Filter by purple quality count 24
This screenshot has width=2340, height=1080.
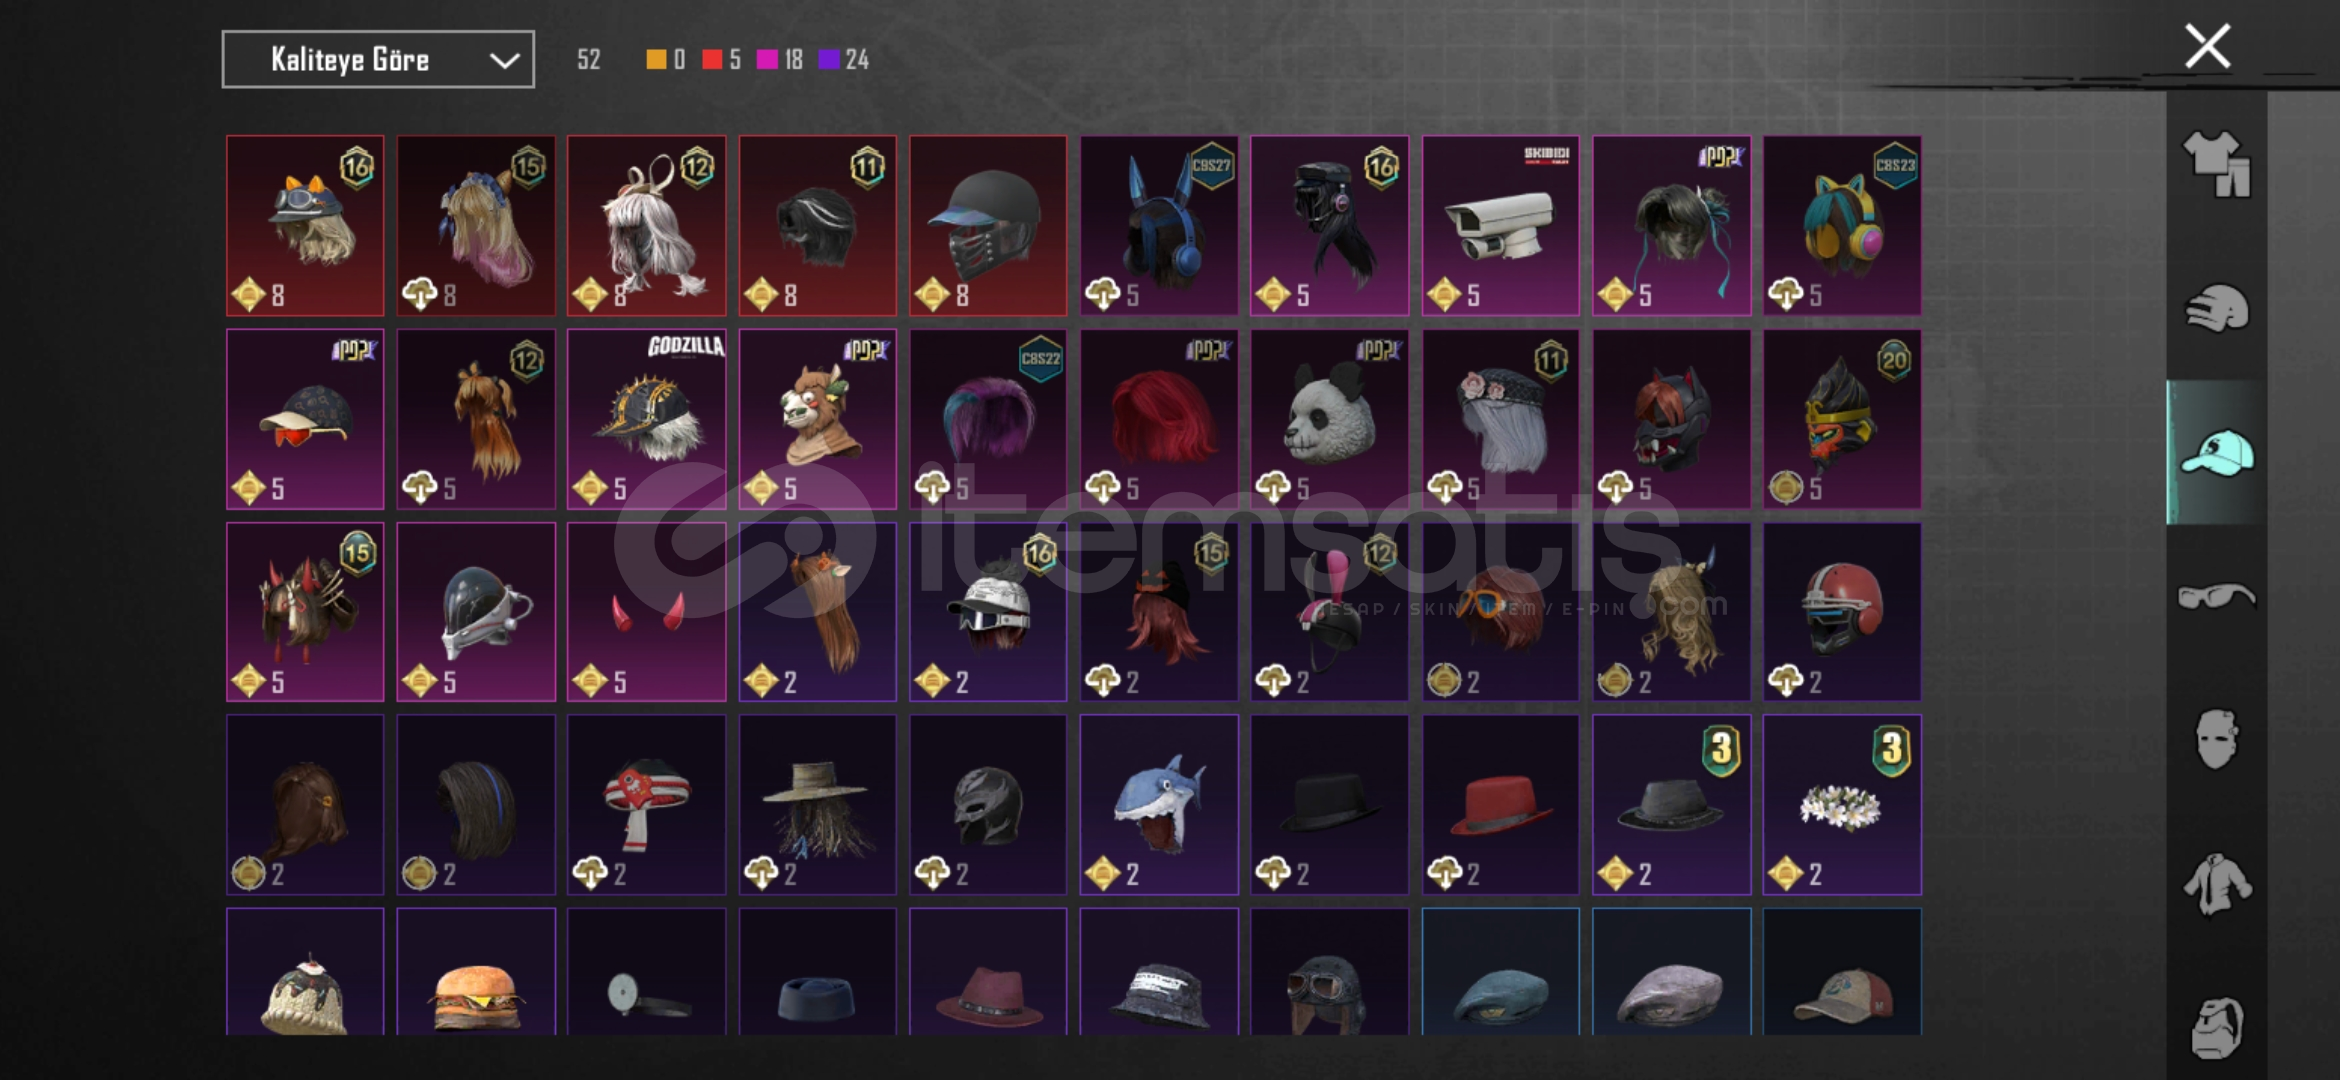pyautogui.click(x=843, y=60)
